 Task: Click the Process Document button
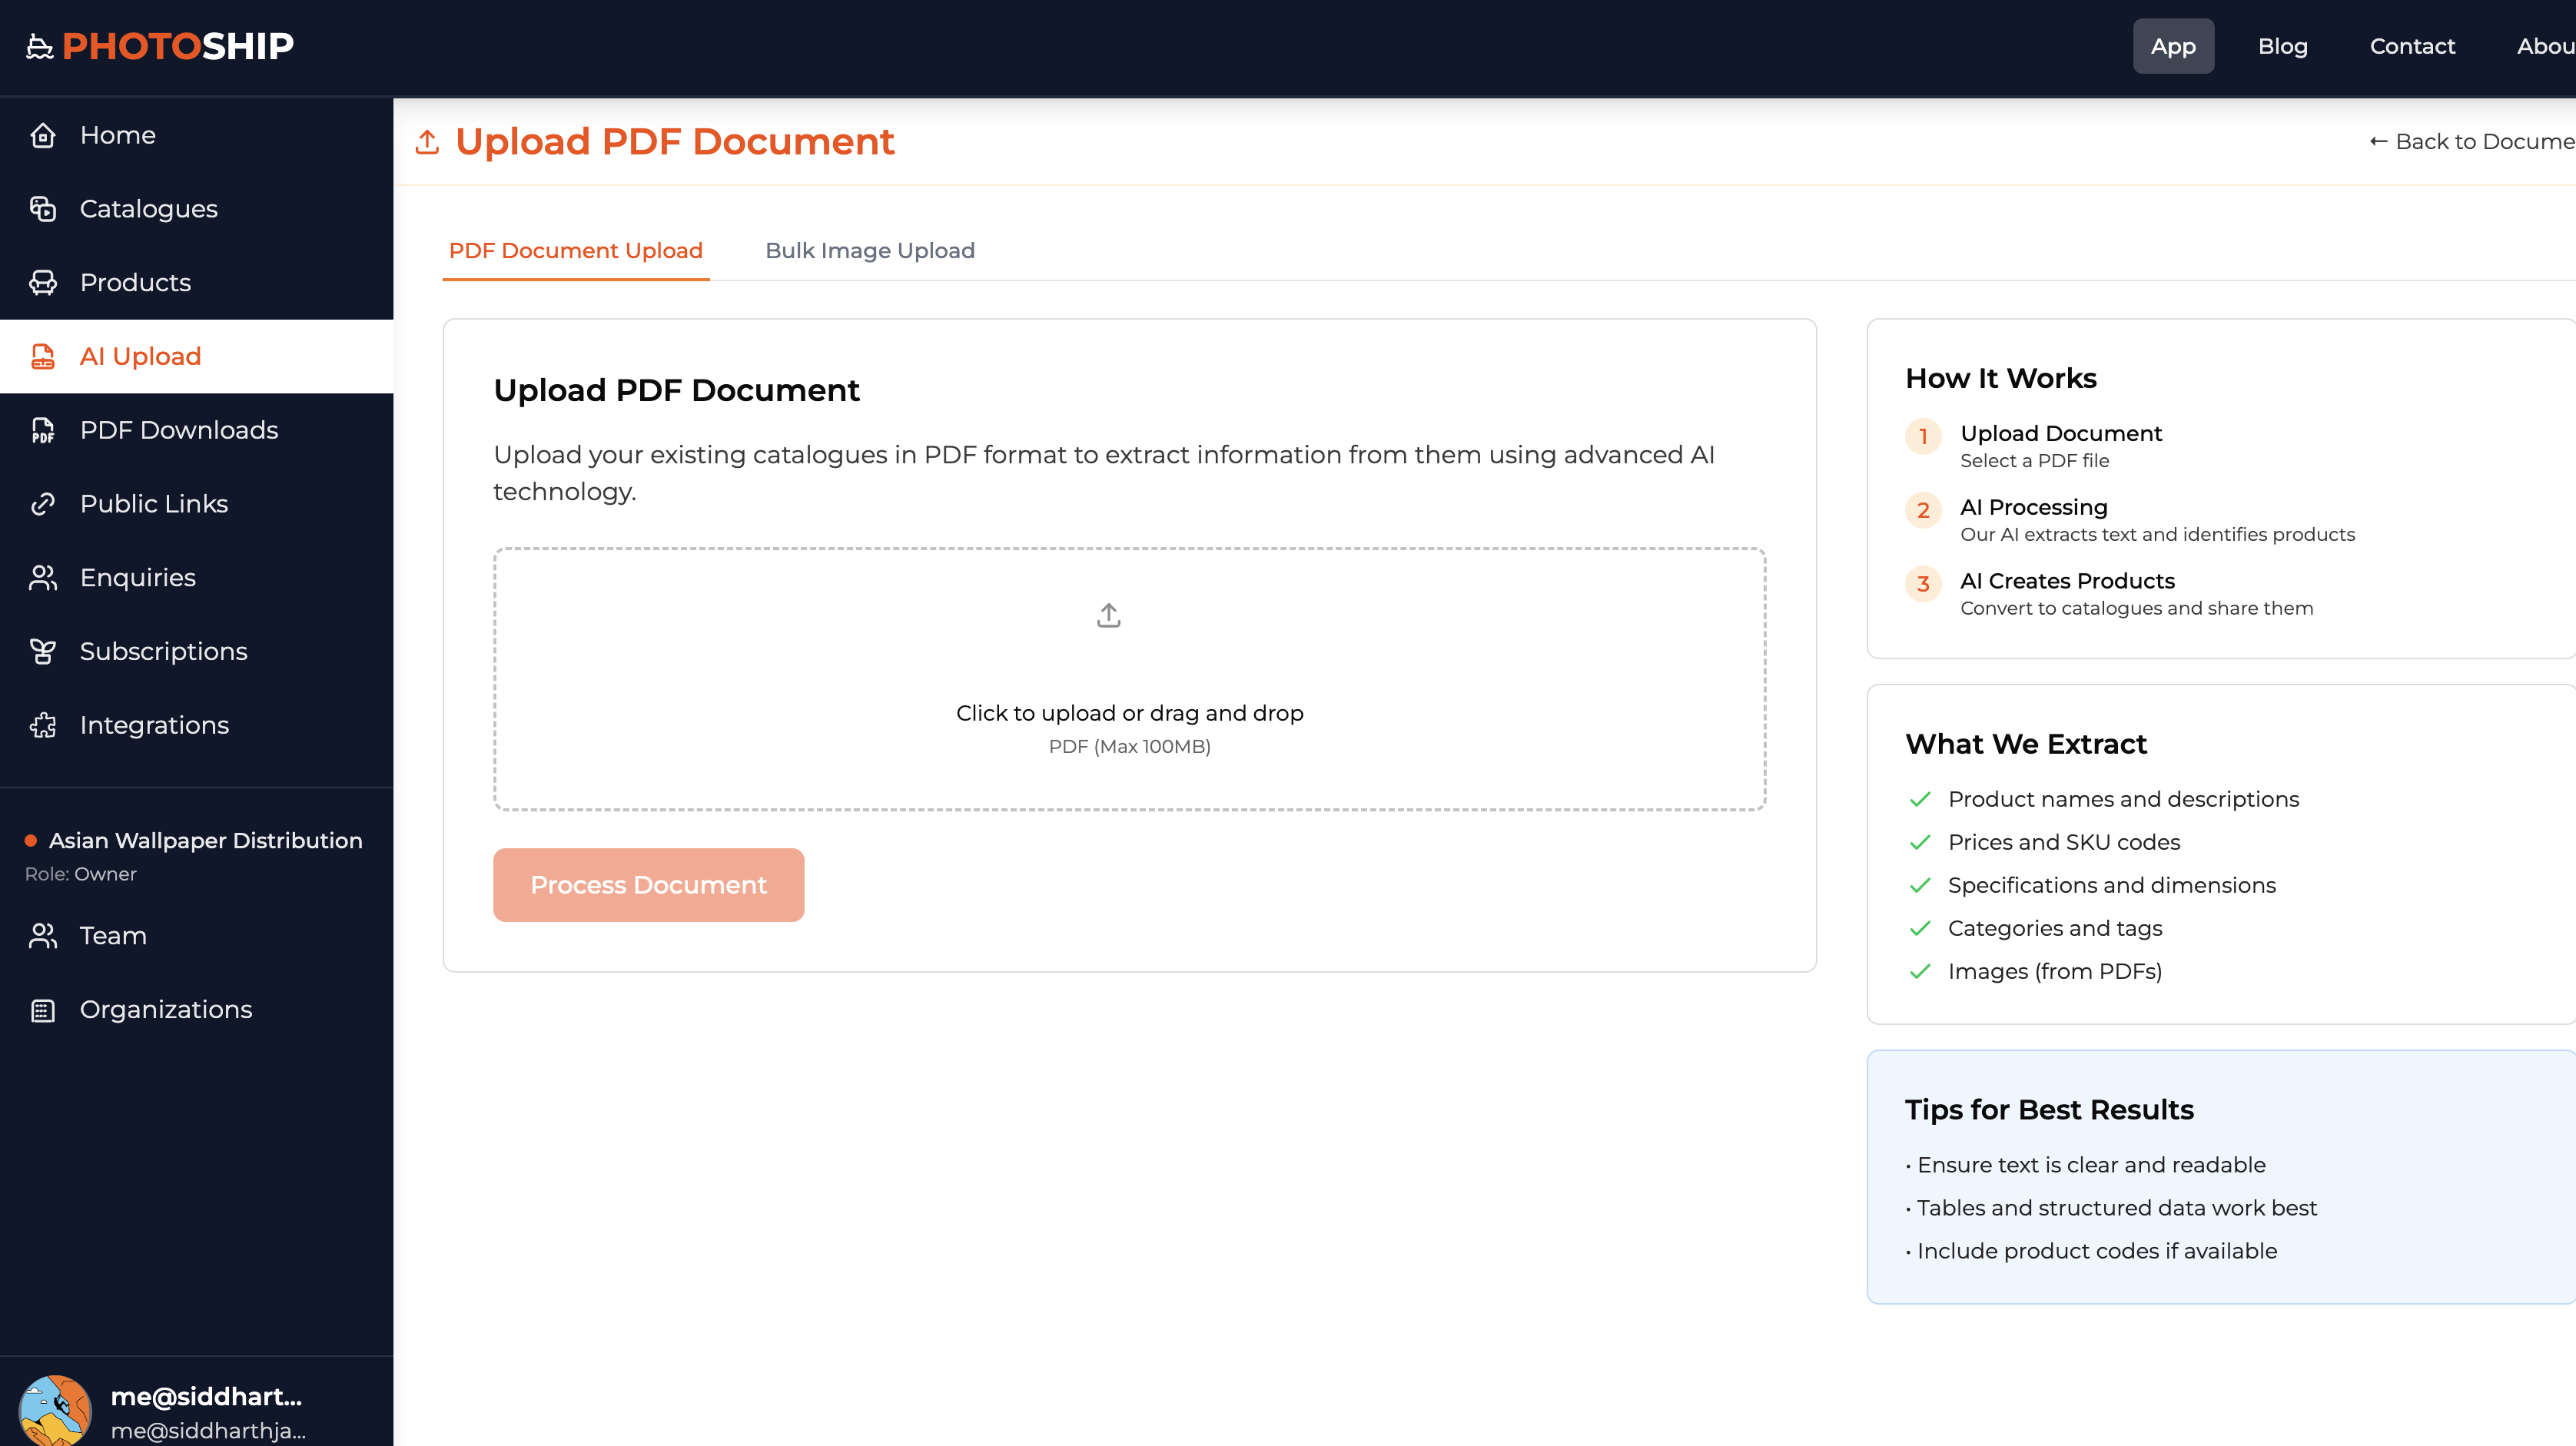pyautogui.click(x=648, y=884)
